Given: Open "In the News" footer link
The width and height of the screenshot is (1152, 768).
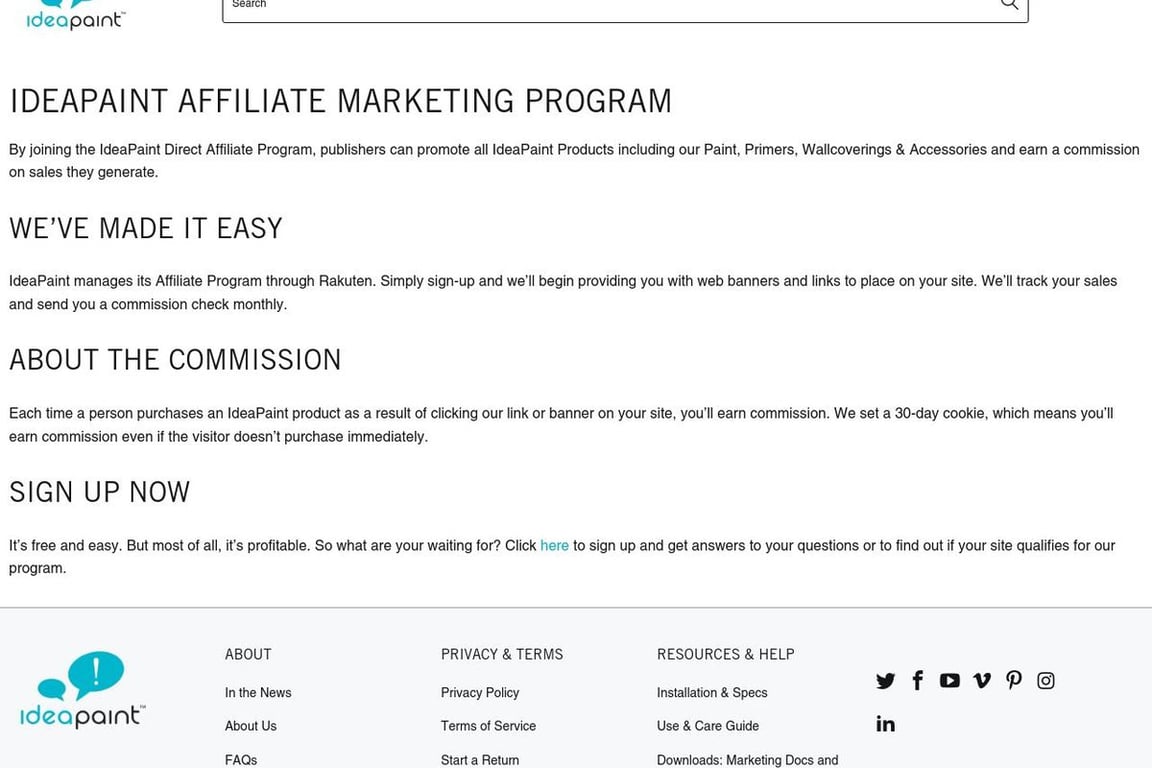Looking at the screenshot, I should [258, 693].
